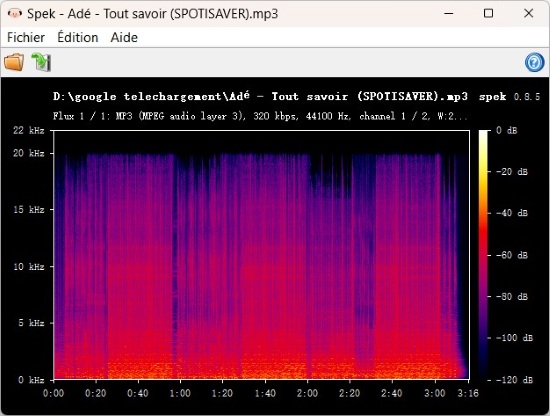550x416 pixels.
Task: Click the 1:20 time label
Action: click(222, 393)
